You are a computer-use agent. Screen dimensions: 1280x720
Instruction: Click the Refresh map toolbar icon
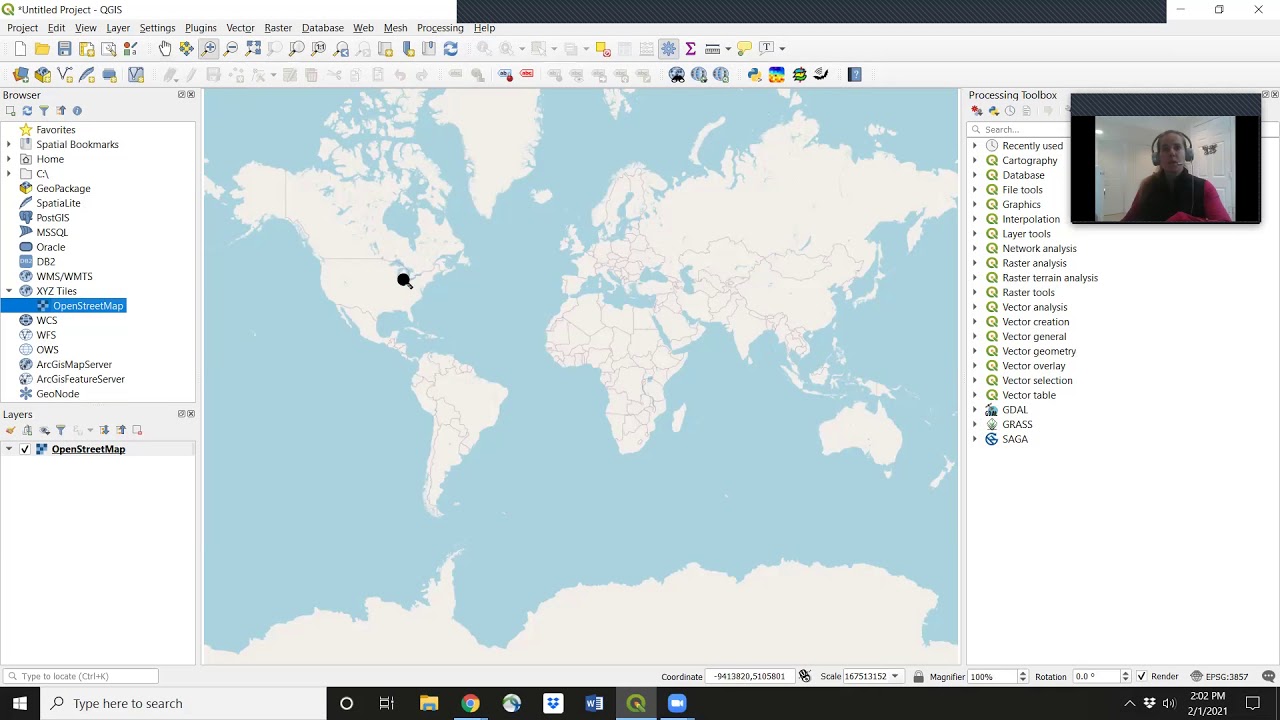click(451, 48)
